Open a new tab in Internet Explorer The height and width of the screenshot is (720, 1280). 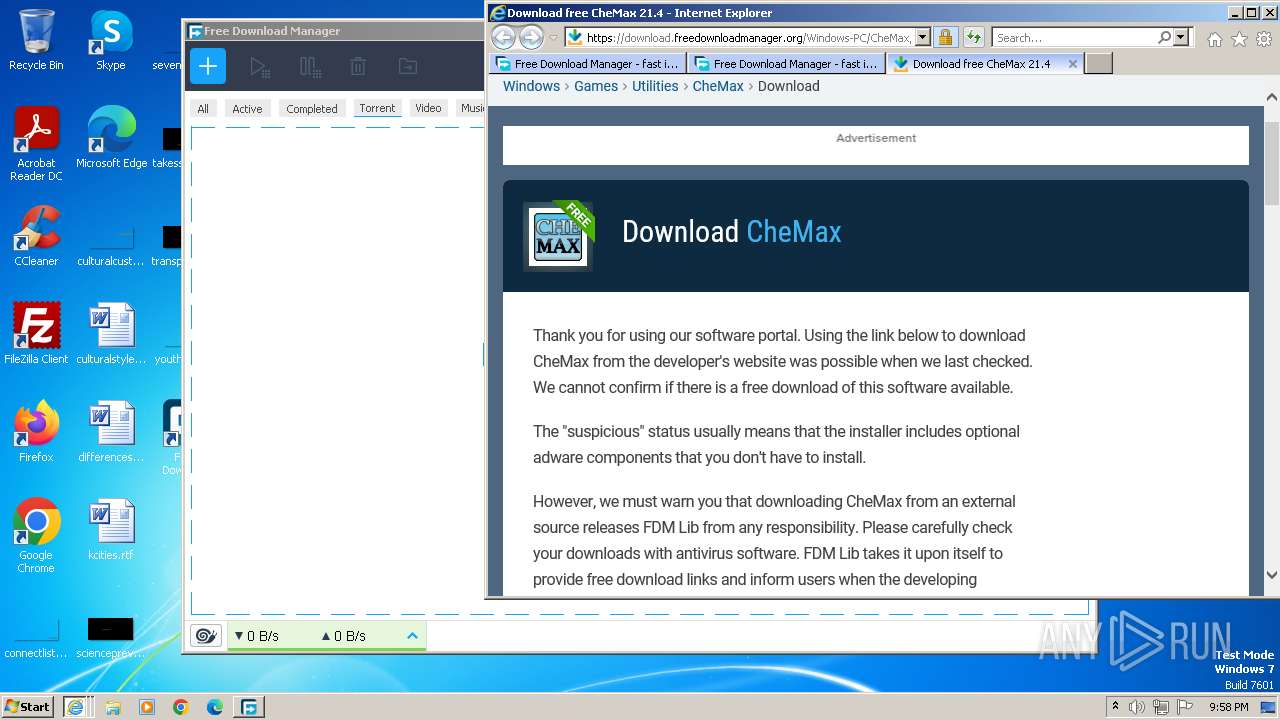pos(1099,63)
